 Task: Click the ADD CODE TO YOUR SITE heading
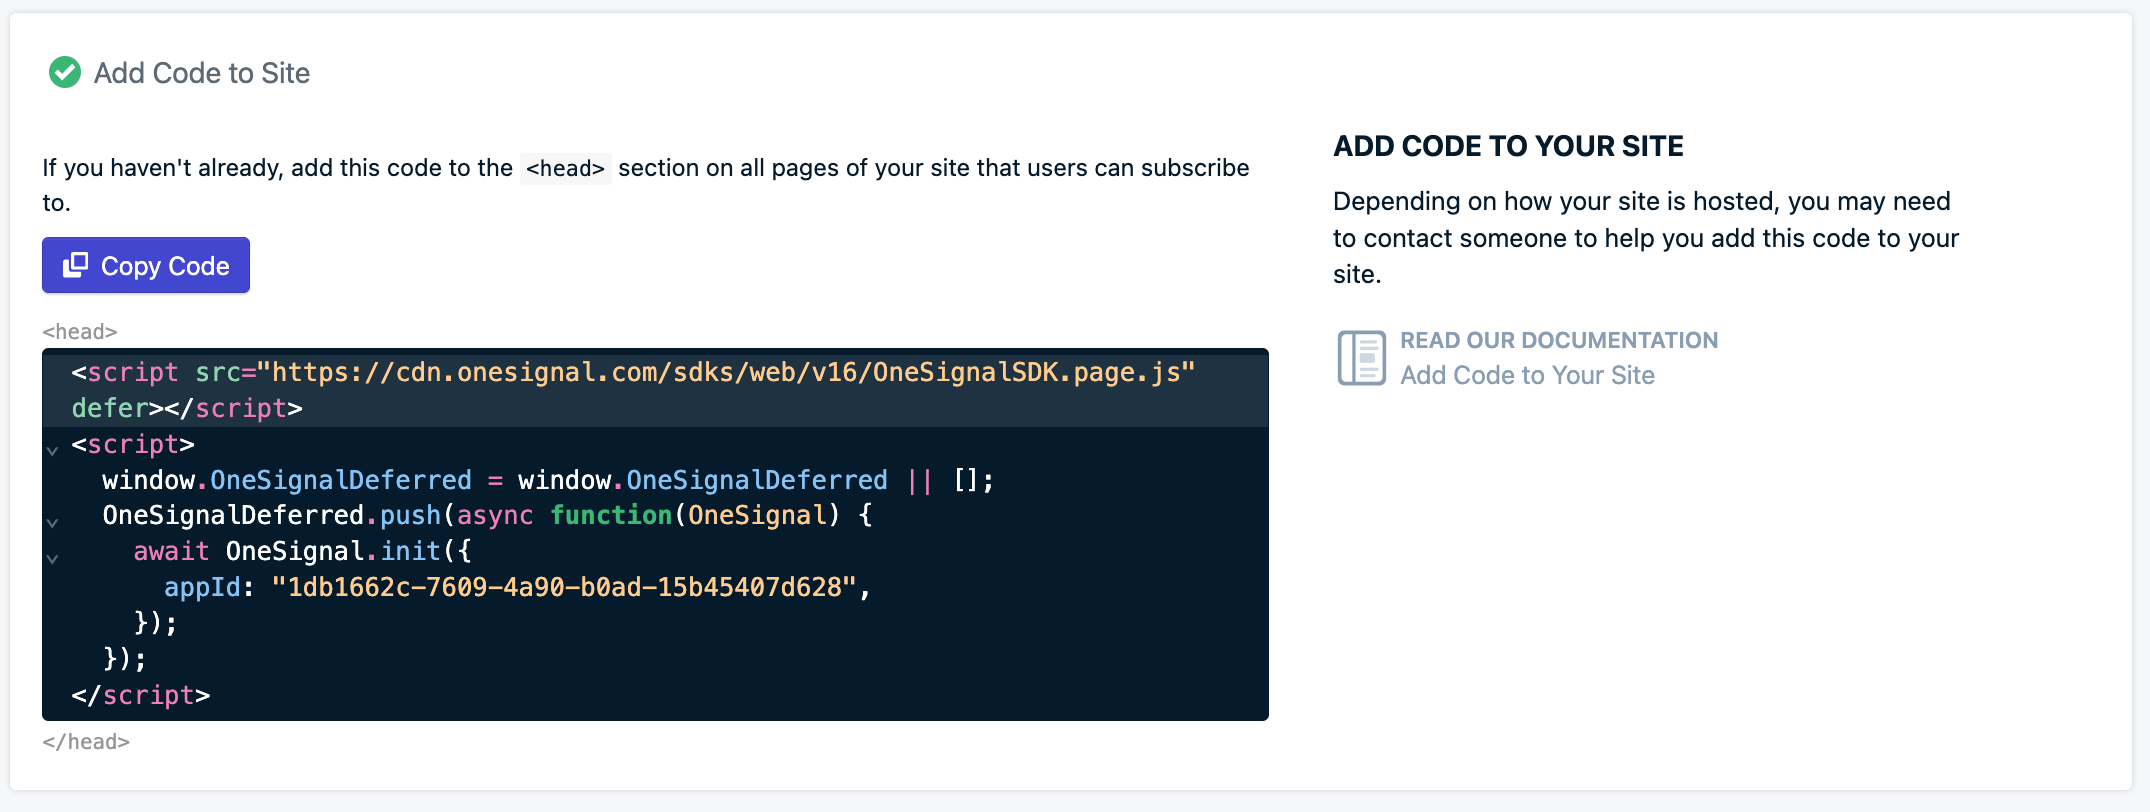tap(1508, 146)
